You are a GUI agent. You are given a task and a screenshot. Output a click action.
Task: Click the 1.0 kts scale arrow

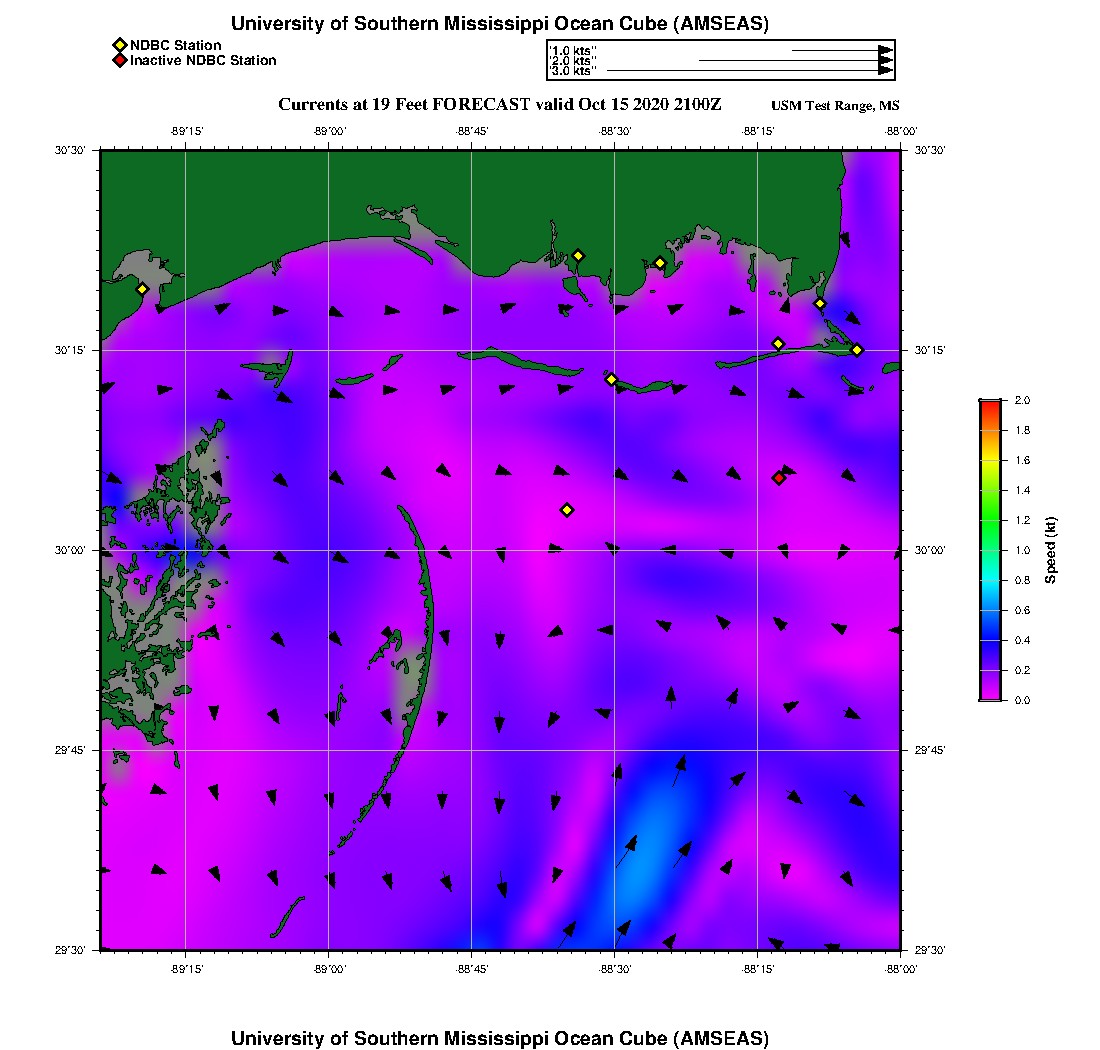841,50
